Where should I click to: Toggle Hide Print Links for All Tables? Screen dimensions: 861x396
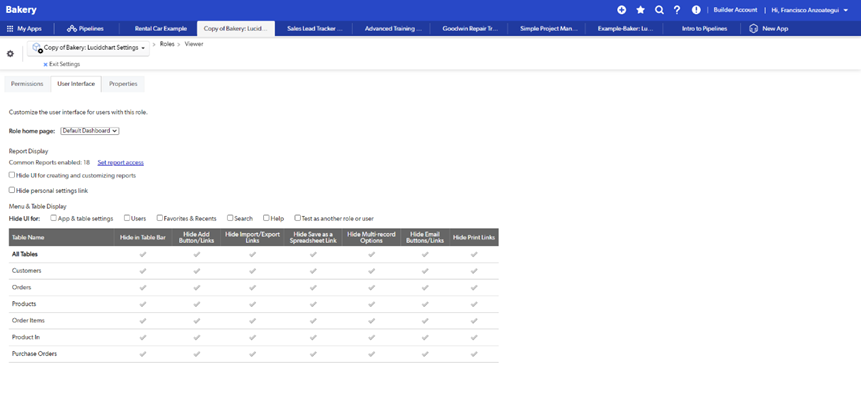tap(474, 254)
